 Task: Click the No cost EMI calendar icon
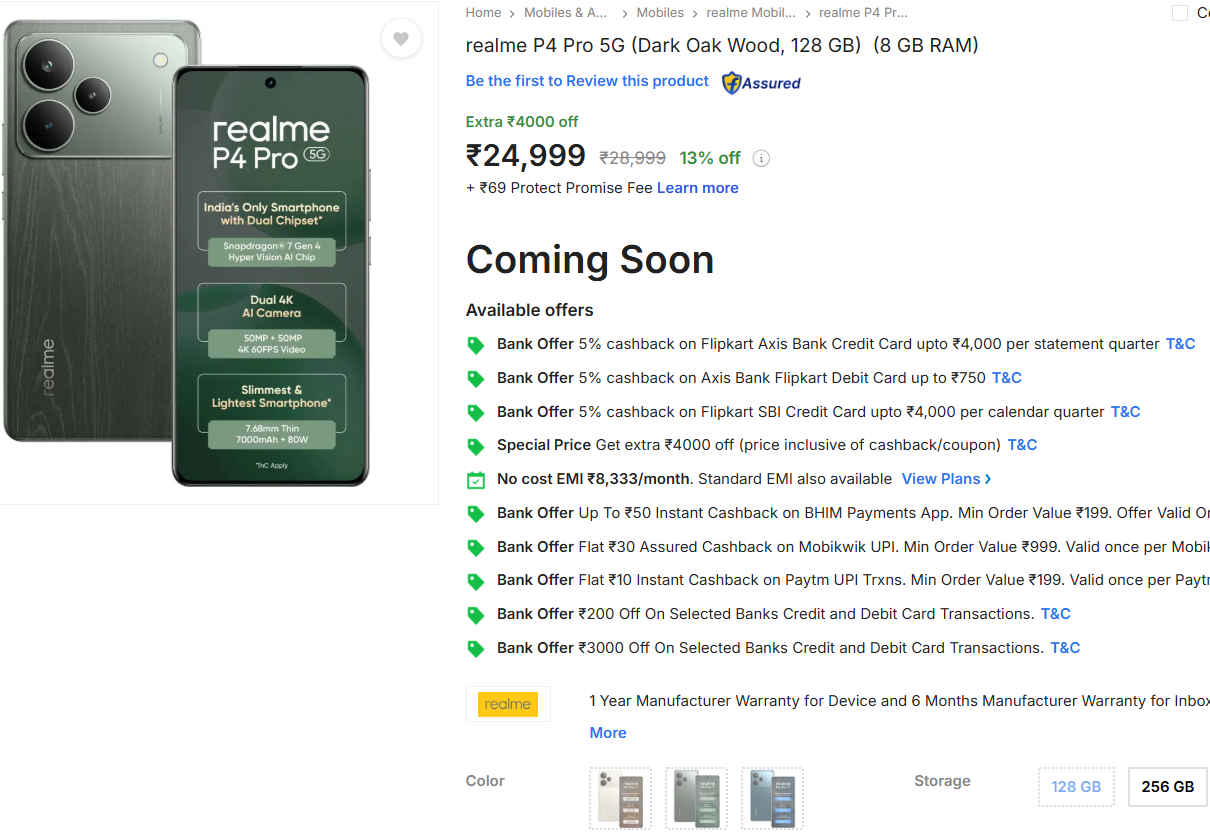pyautogui.click(x=476, y=480)
